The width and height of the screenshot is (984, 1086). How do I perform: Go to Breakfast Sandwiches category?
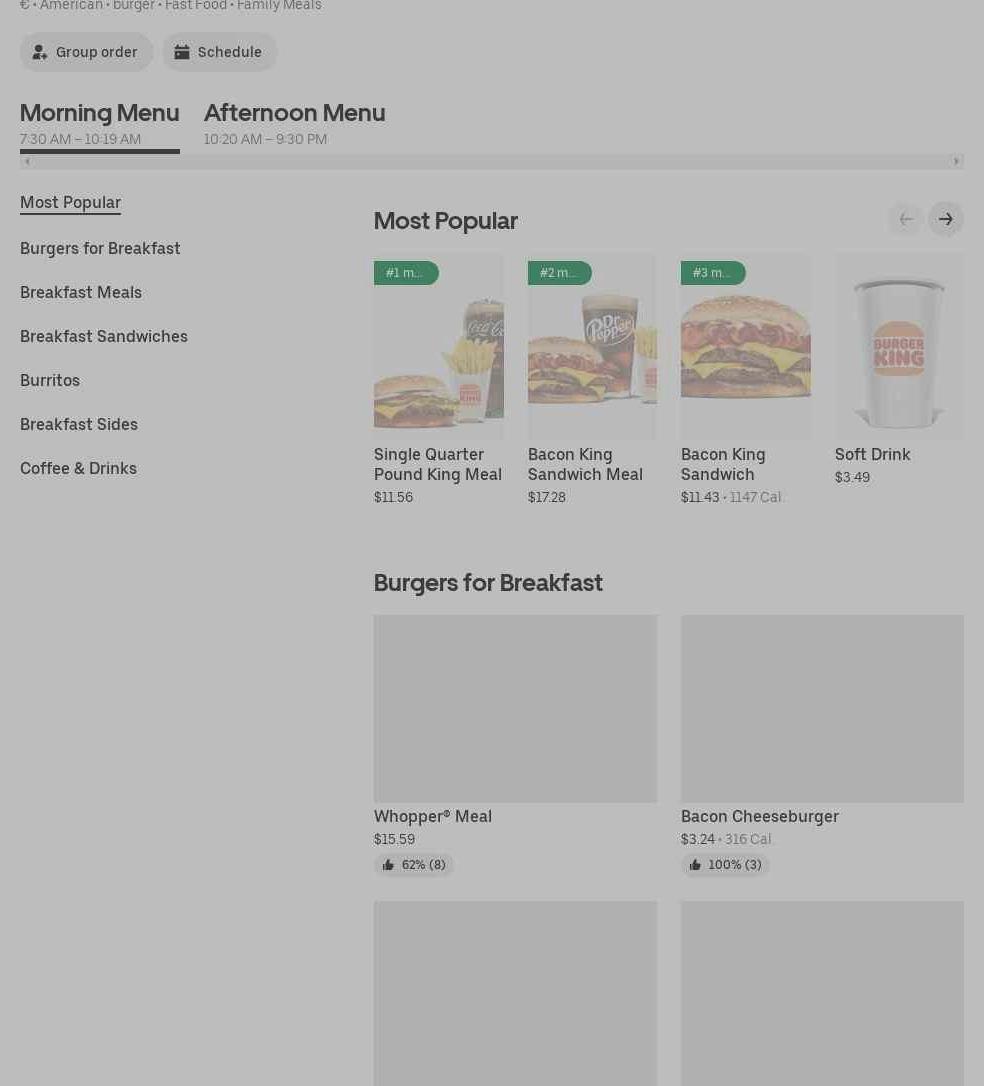coord(104,336)
